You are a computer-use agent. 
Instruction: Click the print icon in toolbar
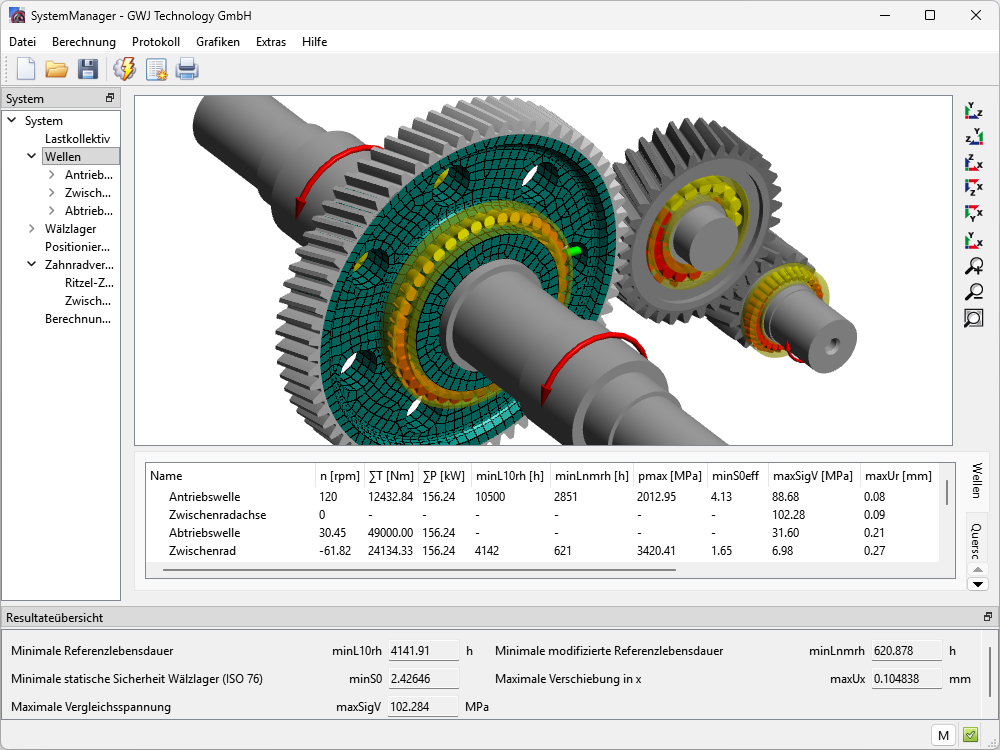(x=187, y=69)
